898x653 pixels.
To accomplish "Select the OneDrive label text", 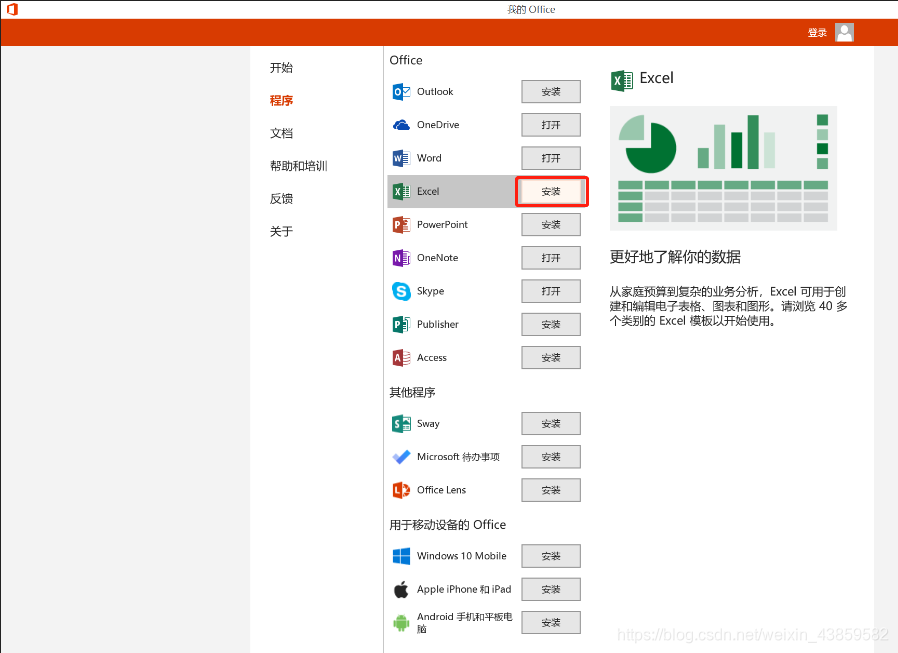I will [x=438, y=125].
